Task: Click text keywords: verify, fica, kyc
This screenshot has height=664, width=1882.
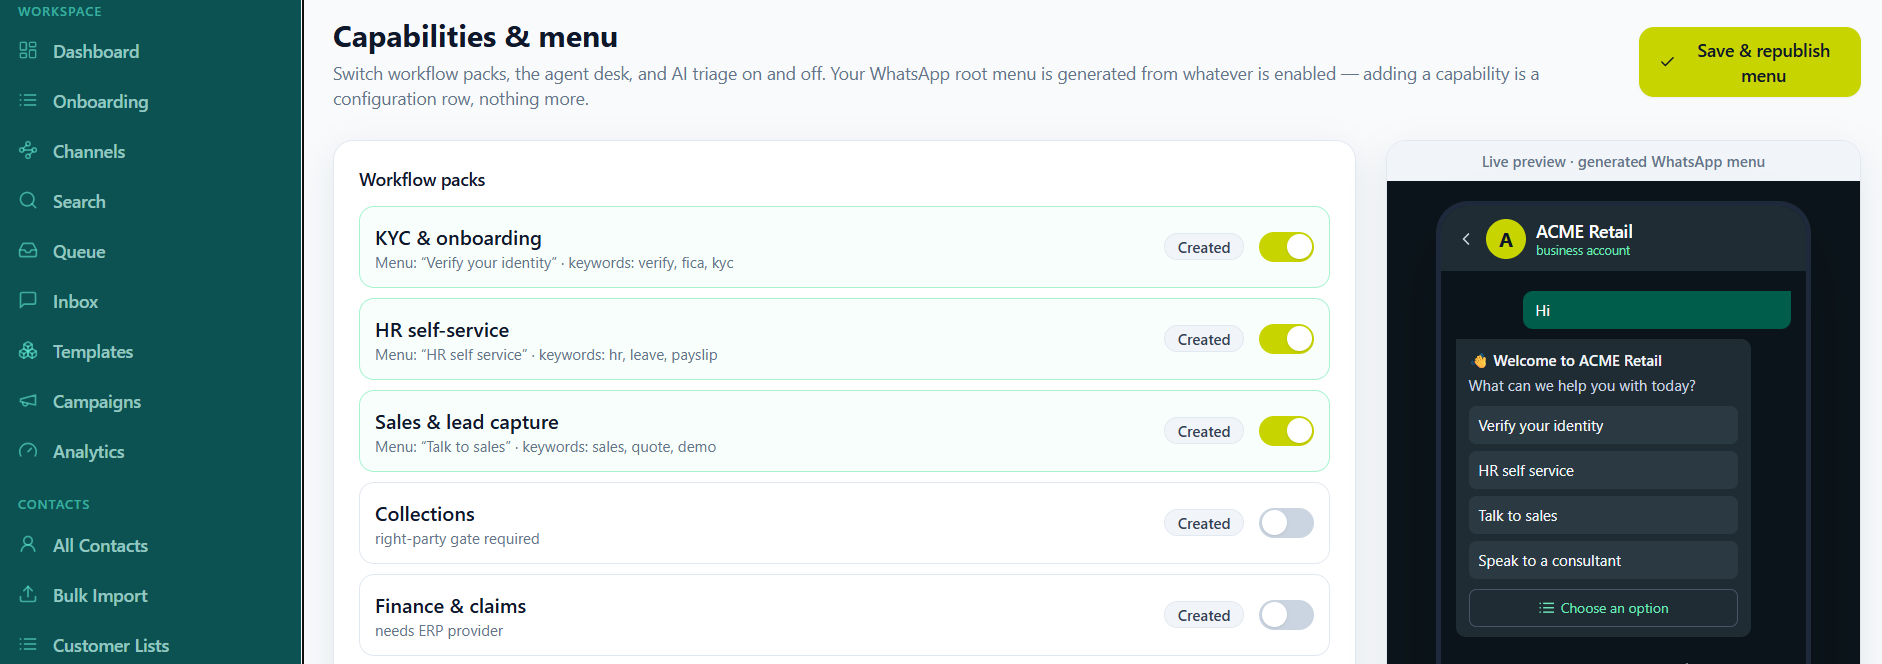Action: coord(651,263)
